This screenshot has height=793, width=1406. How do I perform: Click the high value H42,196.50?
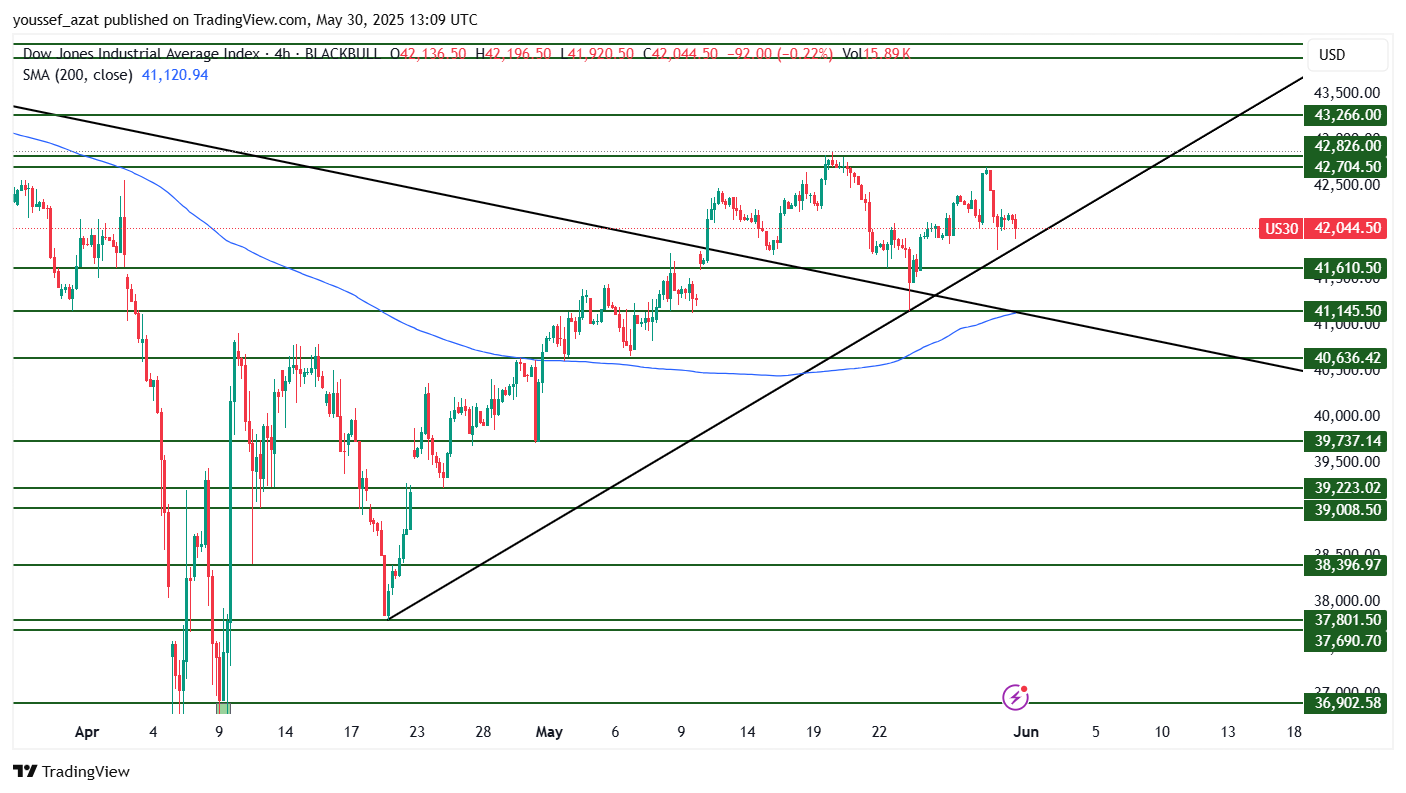click(513, 54)
